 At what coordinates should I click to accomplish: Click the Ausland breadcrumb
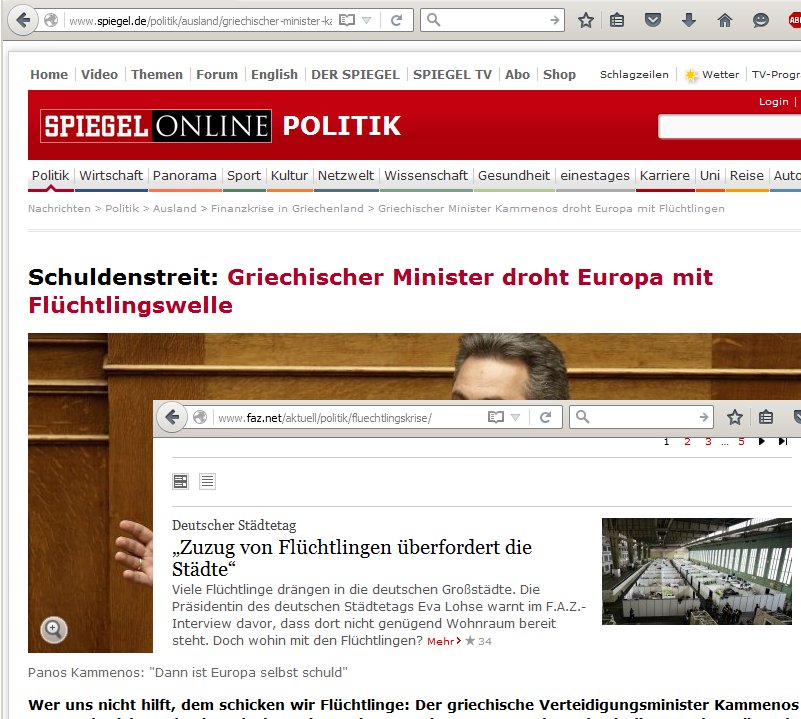coord(175,208)
